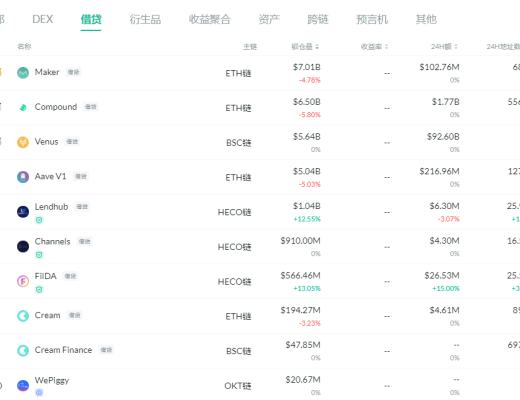Open the Cream Finance project link
520x400 pixels.
[63, 350]
